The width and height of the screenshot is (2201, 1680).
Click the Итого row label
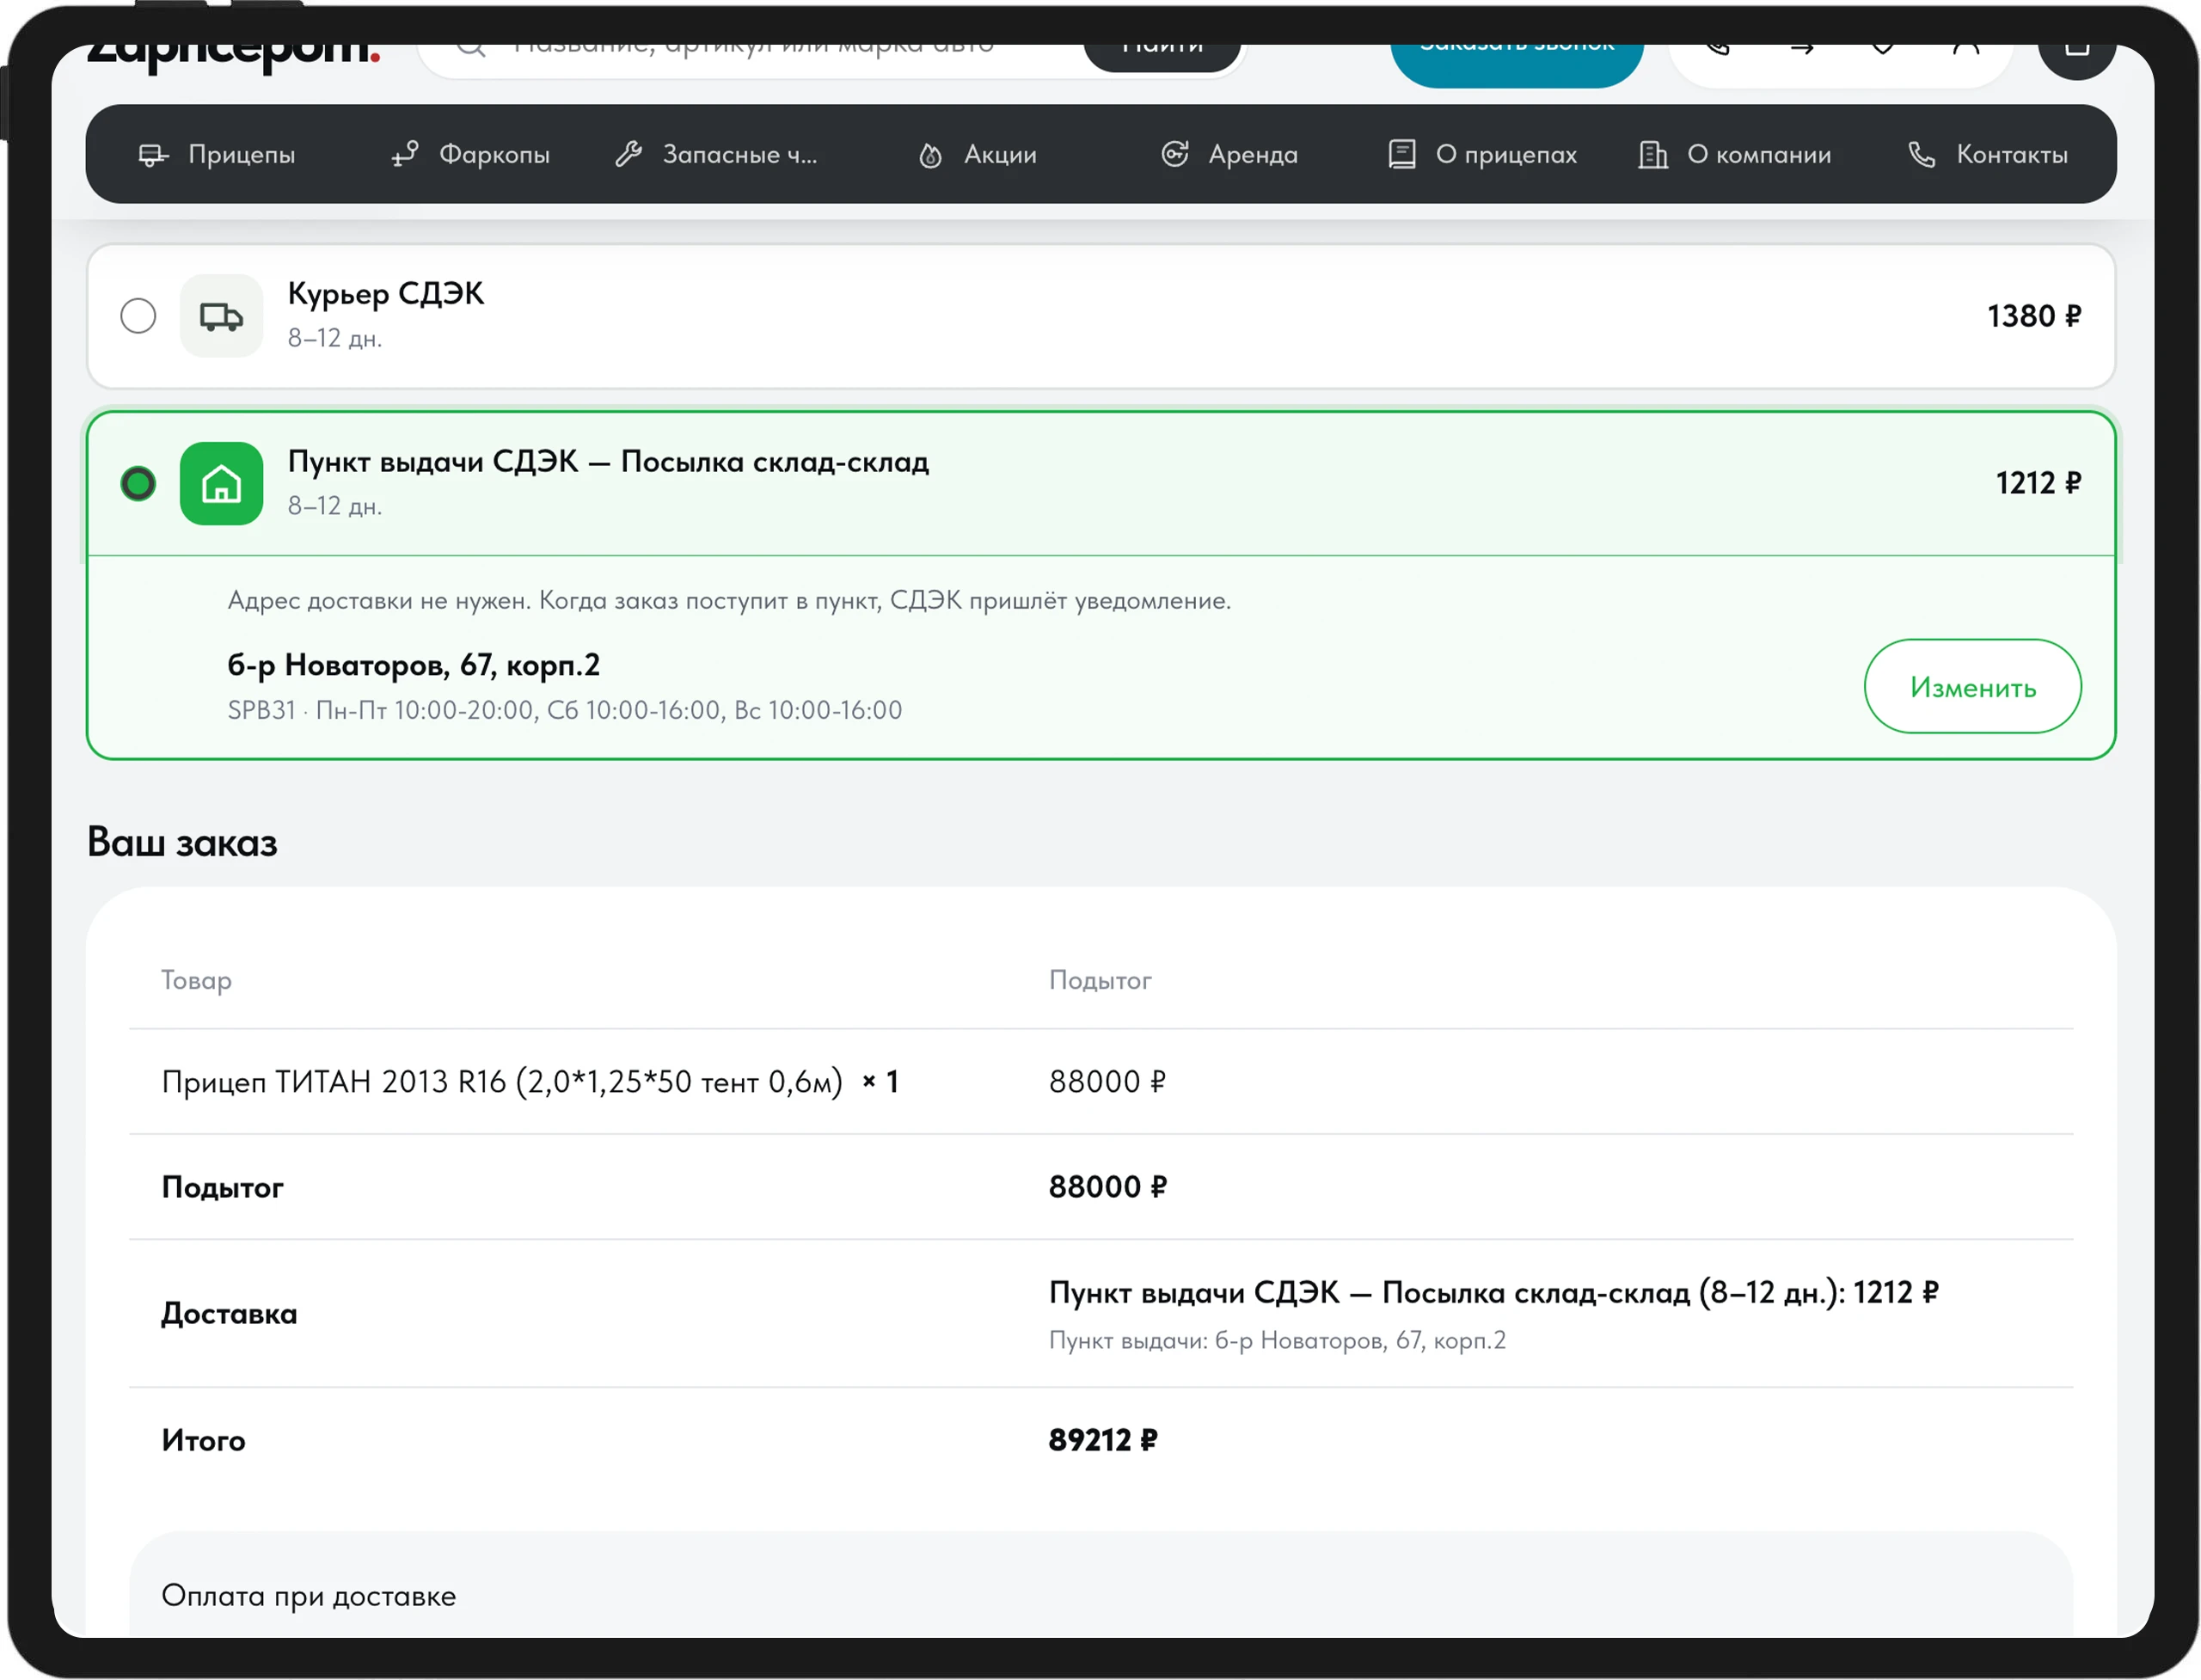pyautogui.click(x=203, y=1441)
